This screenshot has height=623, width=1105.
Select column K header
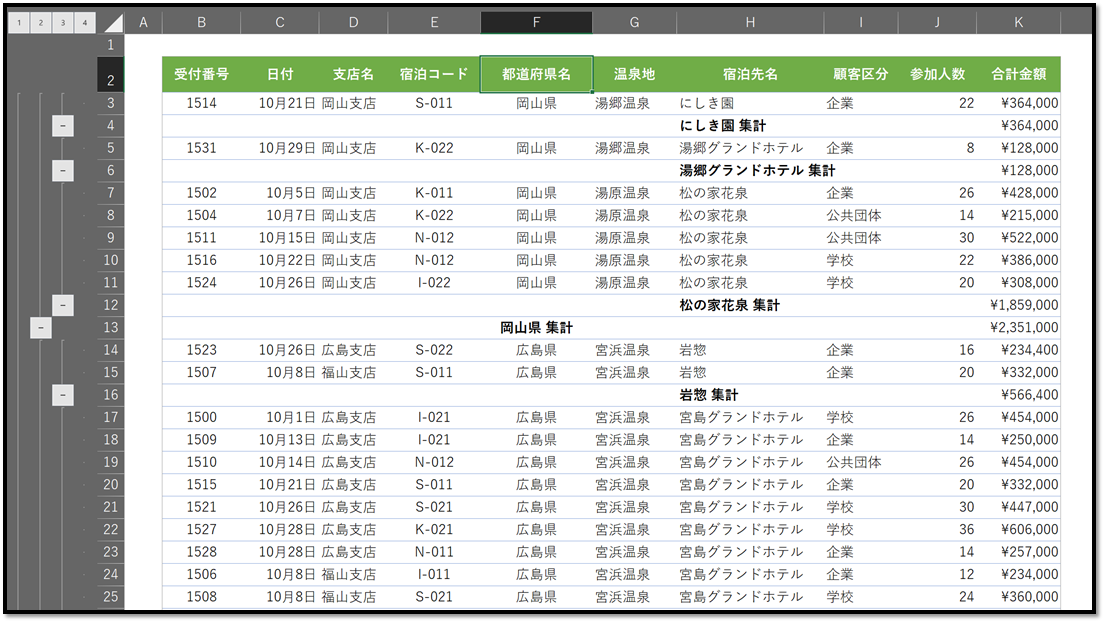click(x=1018, y=20)
